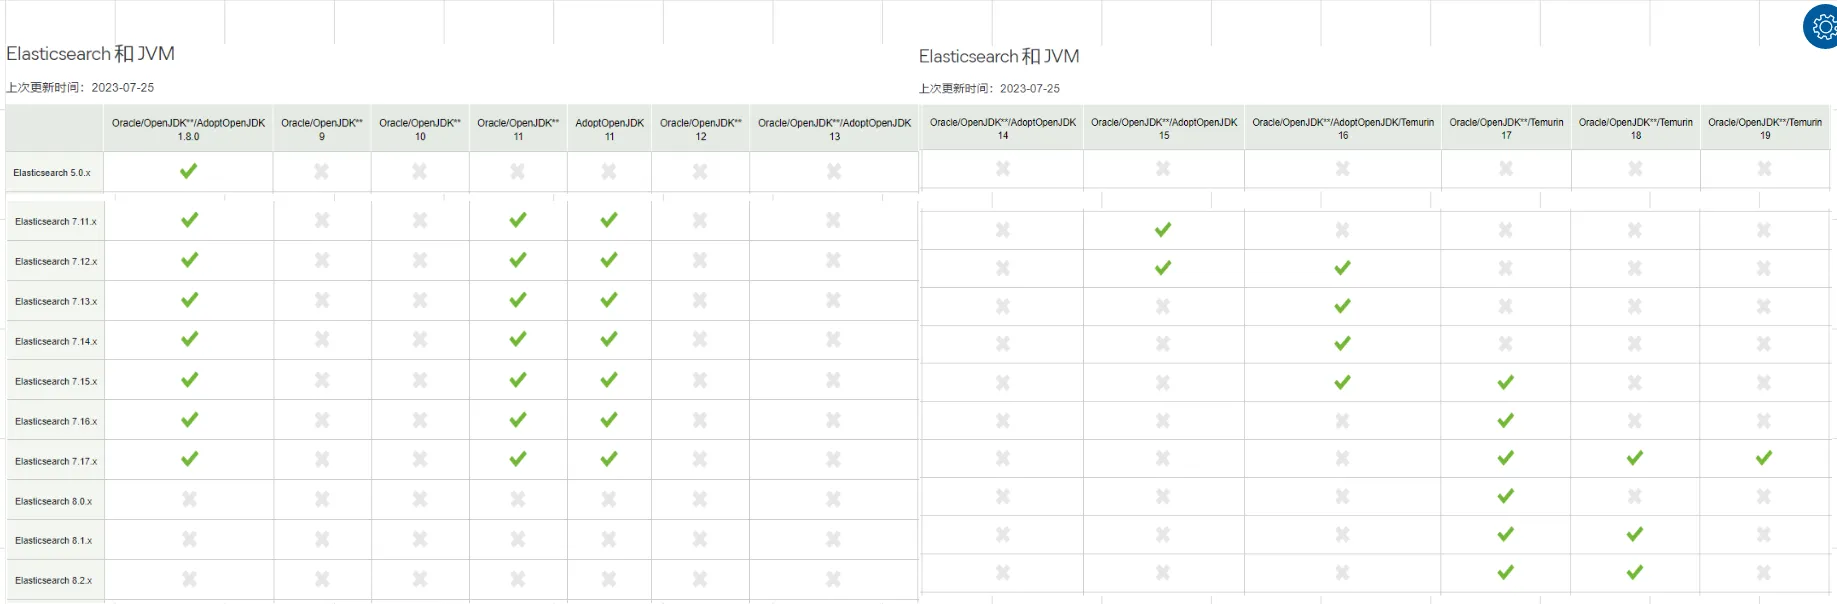Image resolution: width=1837 pixels, height=604 pixels.
Task: Click Elasticsearch 7.17.x checkmark under Oracle/OpenJDK 11
Action: pos(517,459)
